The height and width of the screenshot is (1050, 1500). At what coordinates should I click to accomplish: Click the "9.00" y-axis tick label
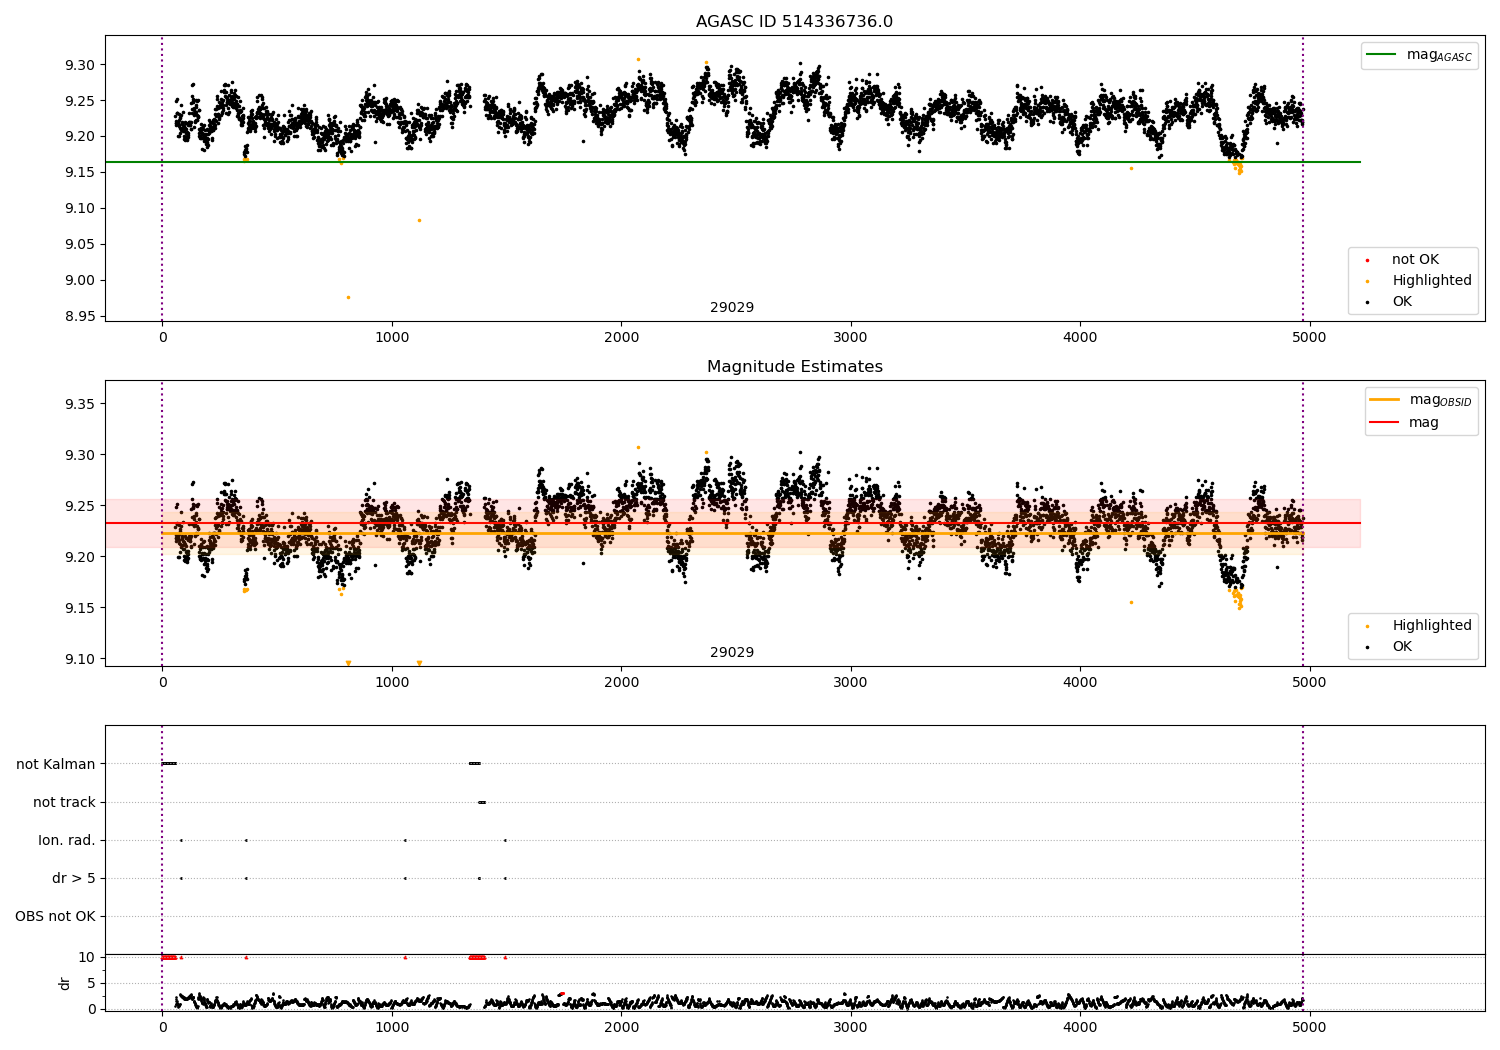pyautogui.click(x=80, y=280)
